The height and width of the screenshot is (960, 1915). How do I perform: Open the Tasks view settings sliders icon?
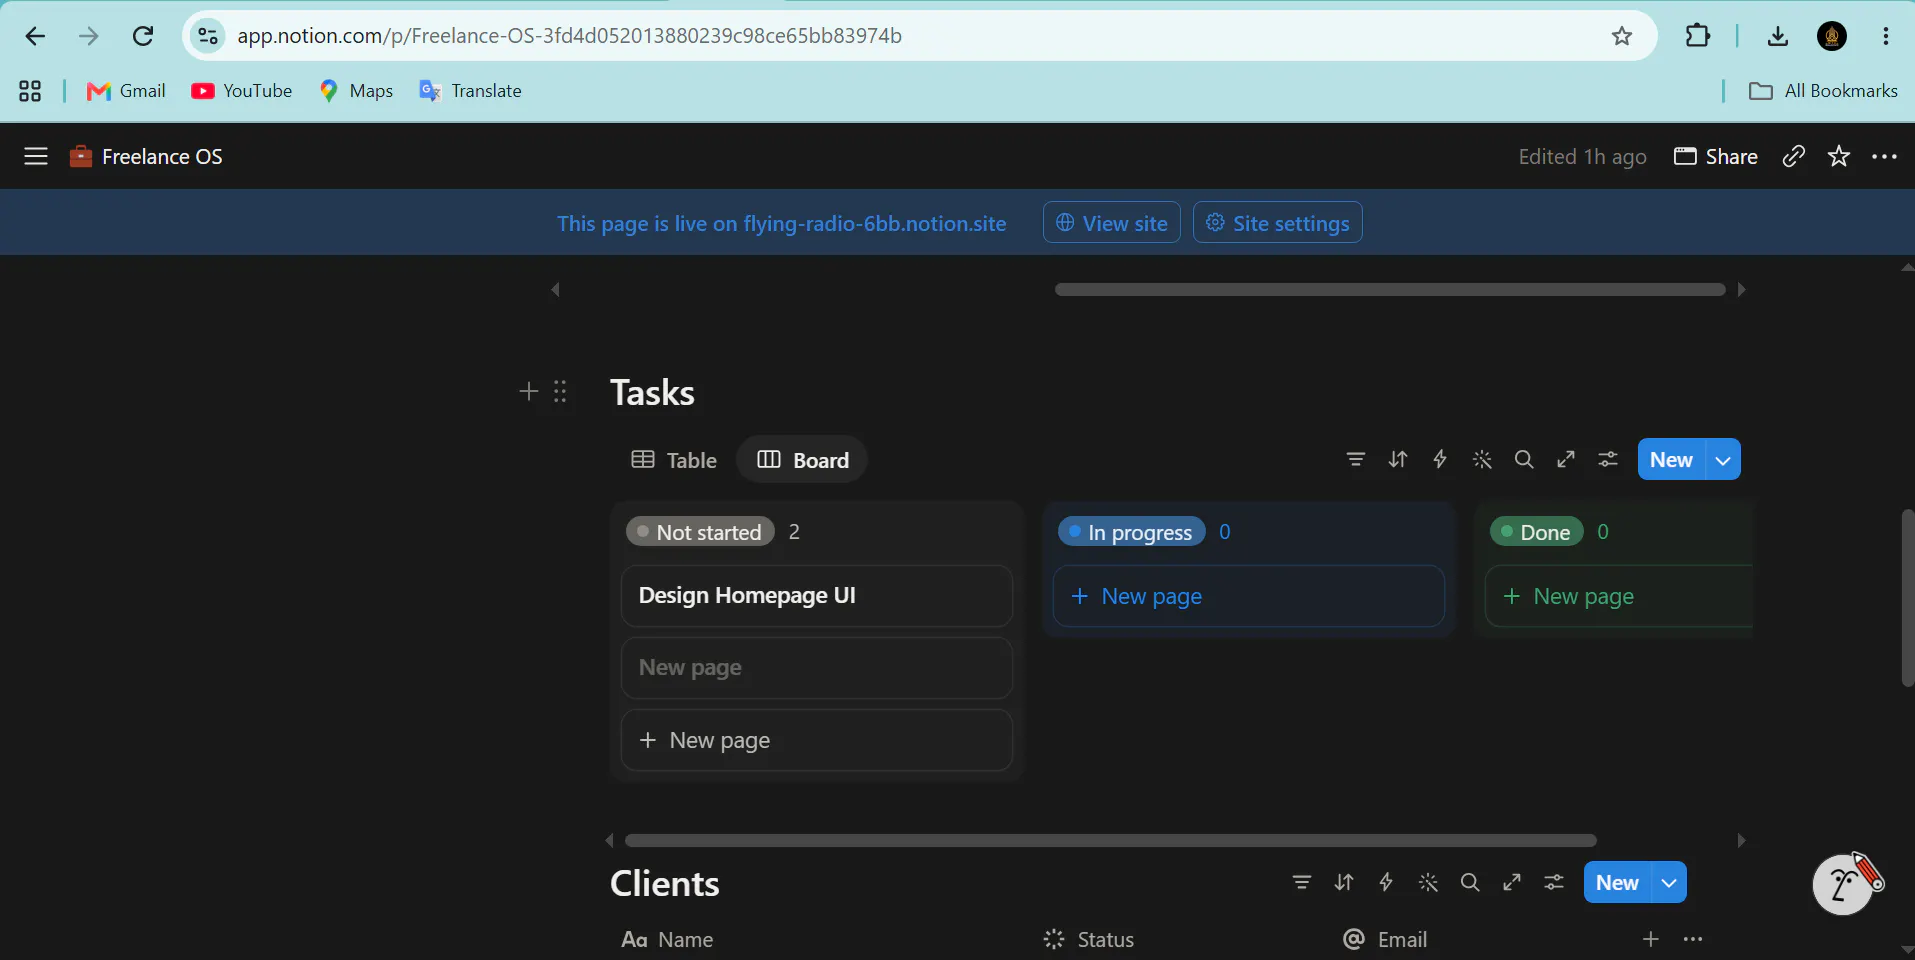[x=1608, y=460]
